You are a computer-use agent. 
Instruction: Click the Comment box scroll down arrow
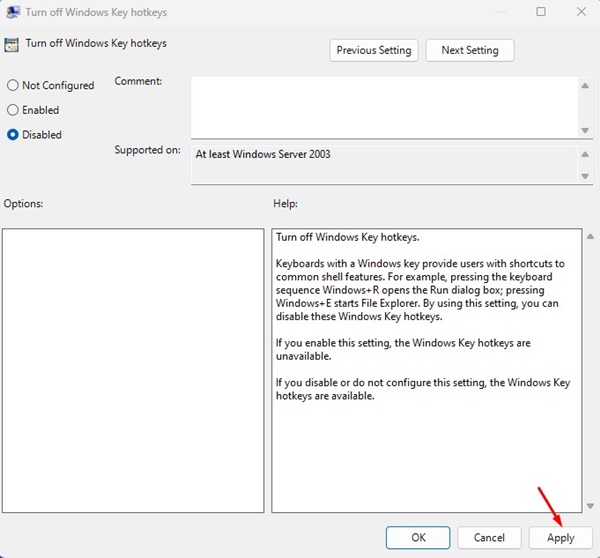click(x=585, y=130)
